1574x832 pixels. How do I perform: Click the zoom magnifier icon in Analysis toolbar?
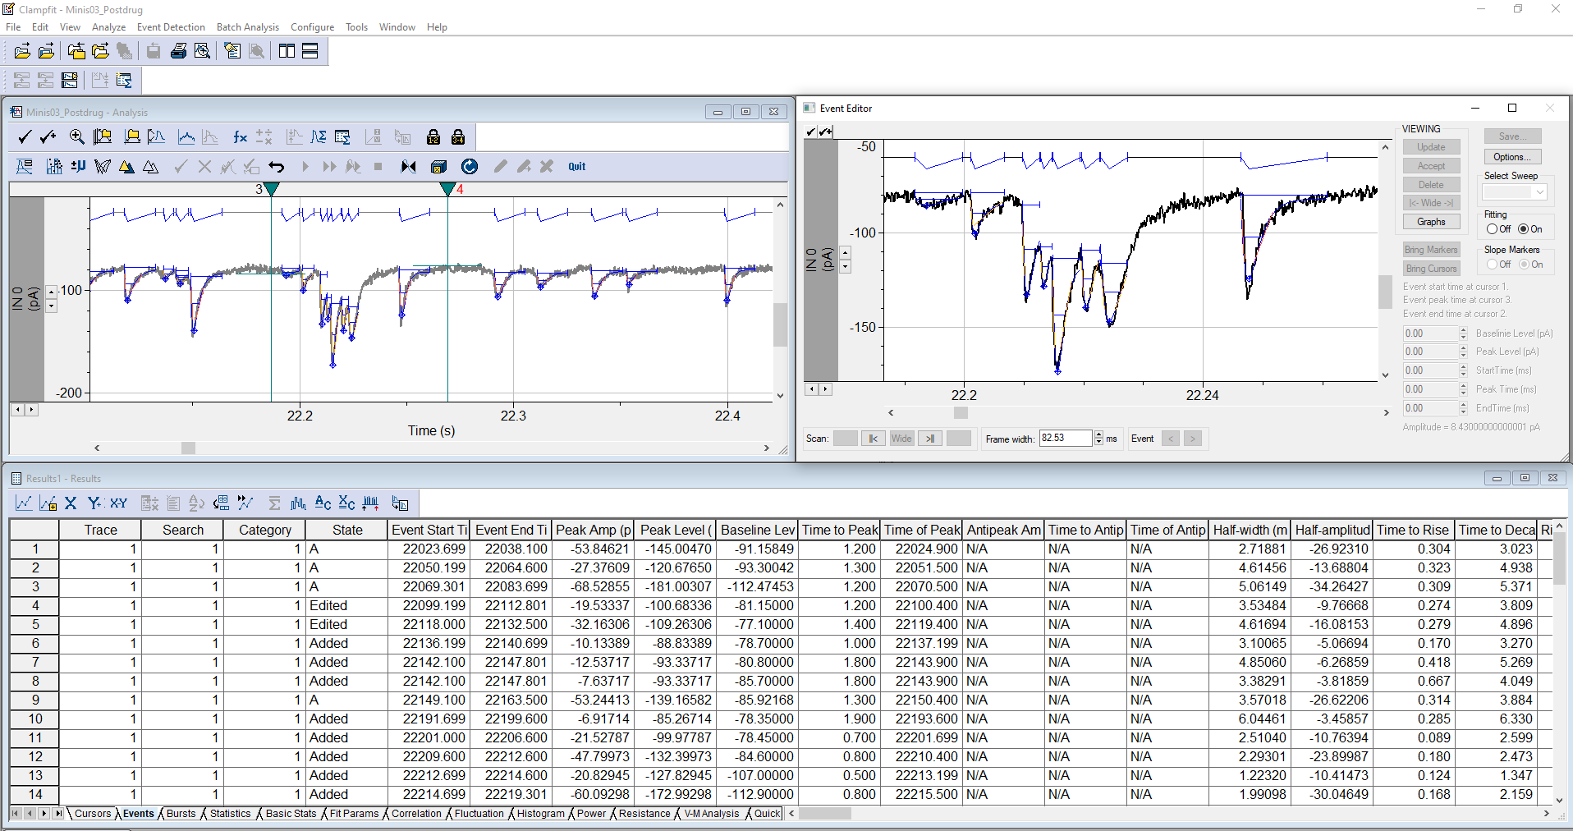(77, 137)
